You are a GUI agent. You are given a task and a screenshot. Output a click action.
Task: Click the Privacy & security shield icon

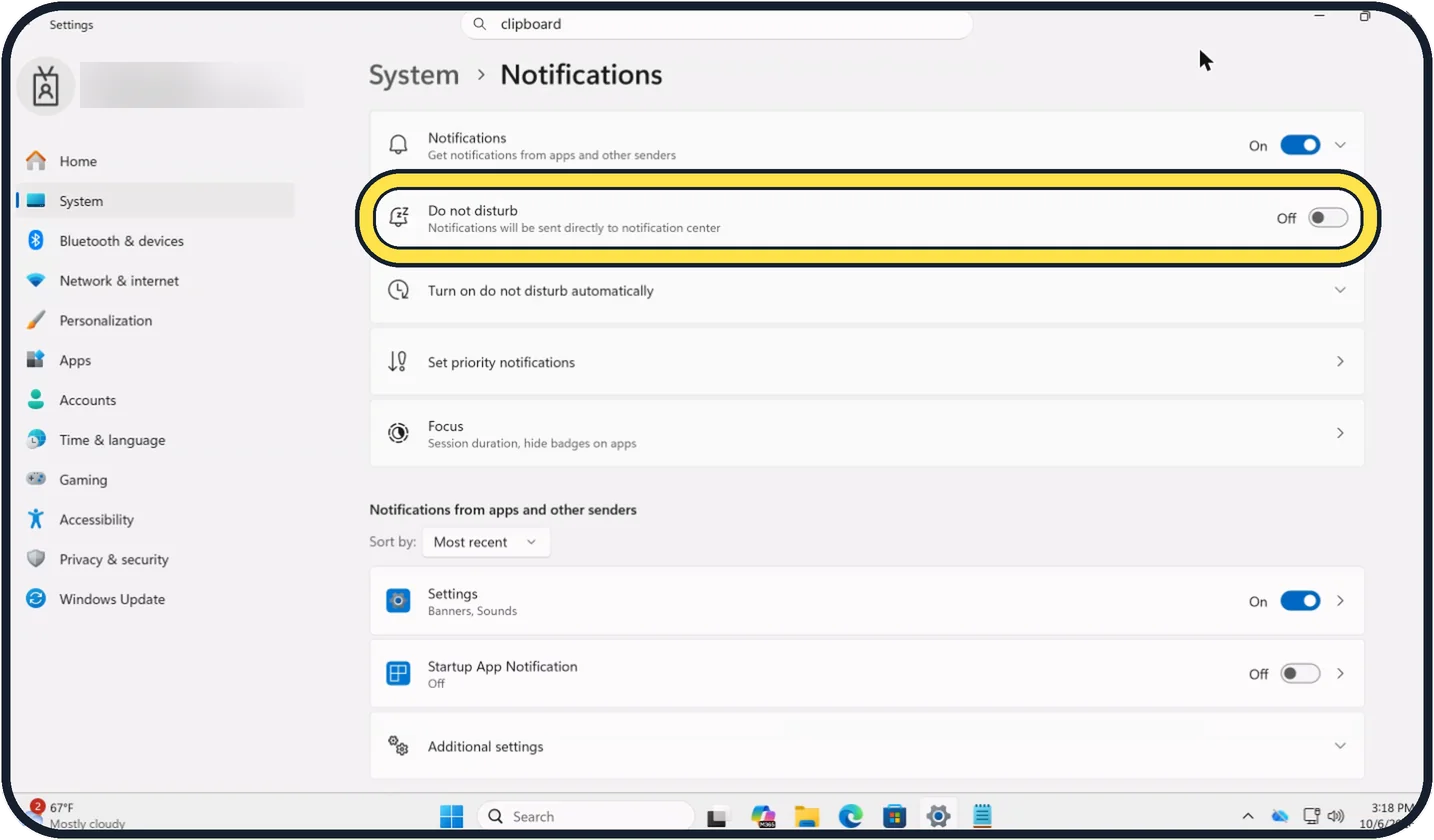tap(36, 560)
